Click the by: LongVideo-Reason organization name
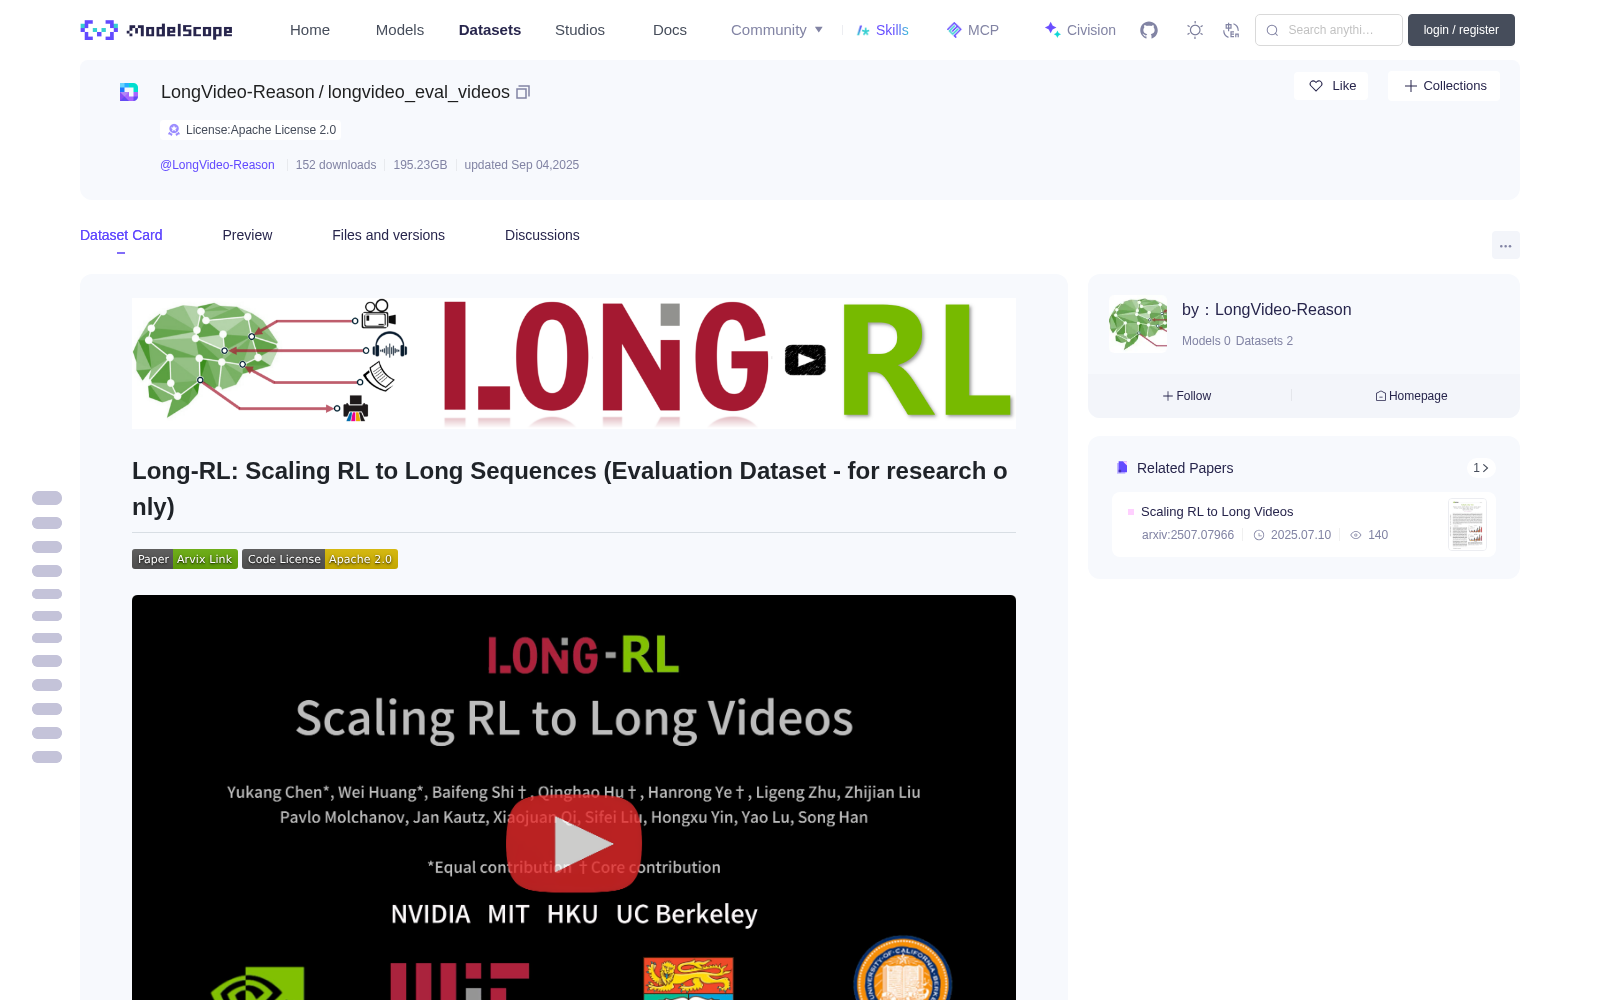 click(x=1266, y=310)
